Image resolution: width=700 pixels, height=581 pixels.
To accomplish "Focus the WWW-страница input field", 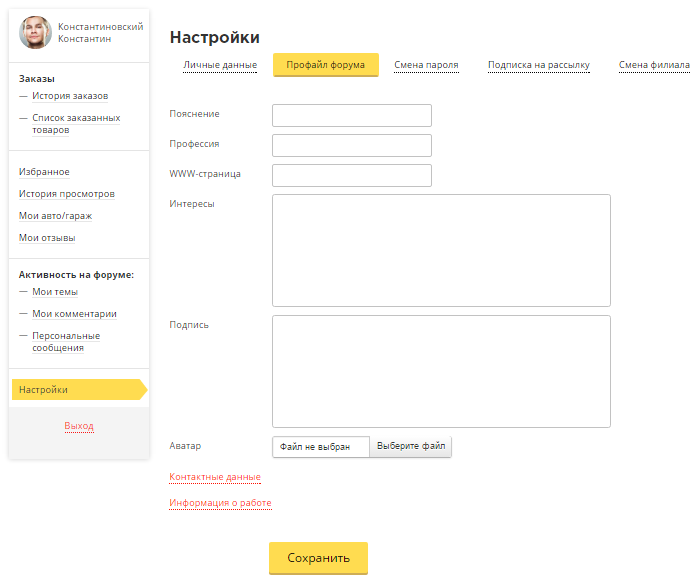I will (x=352, y=175).
